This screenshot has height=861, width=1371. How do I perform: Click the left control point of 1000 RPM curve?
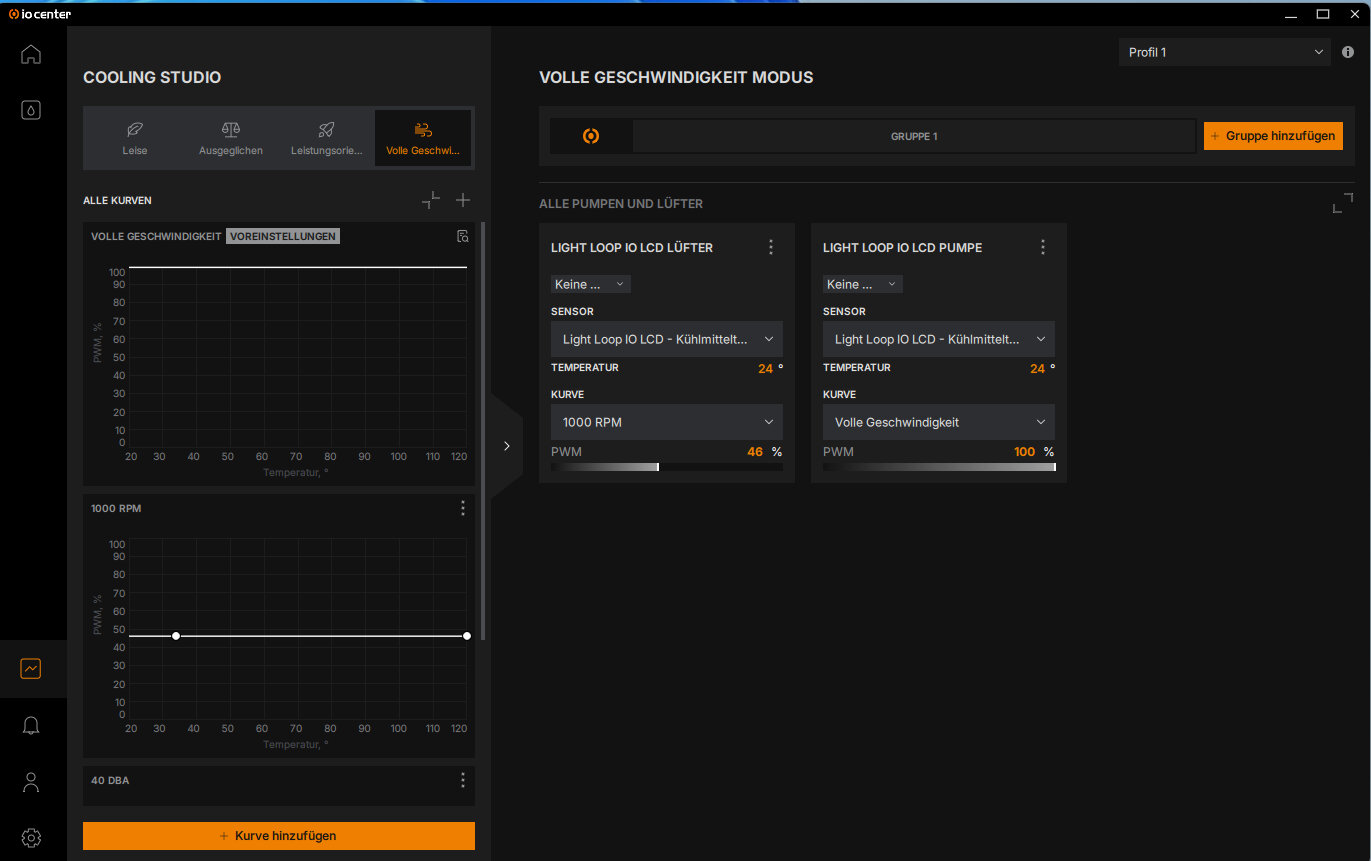(x=176, y=636)
